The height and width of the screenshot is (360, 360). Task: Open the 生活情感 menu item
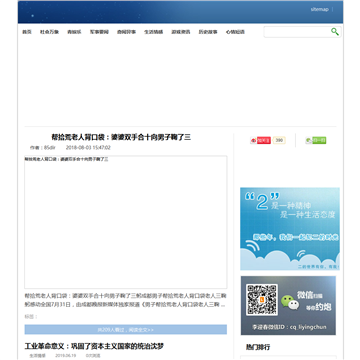(x=153, y=32)
